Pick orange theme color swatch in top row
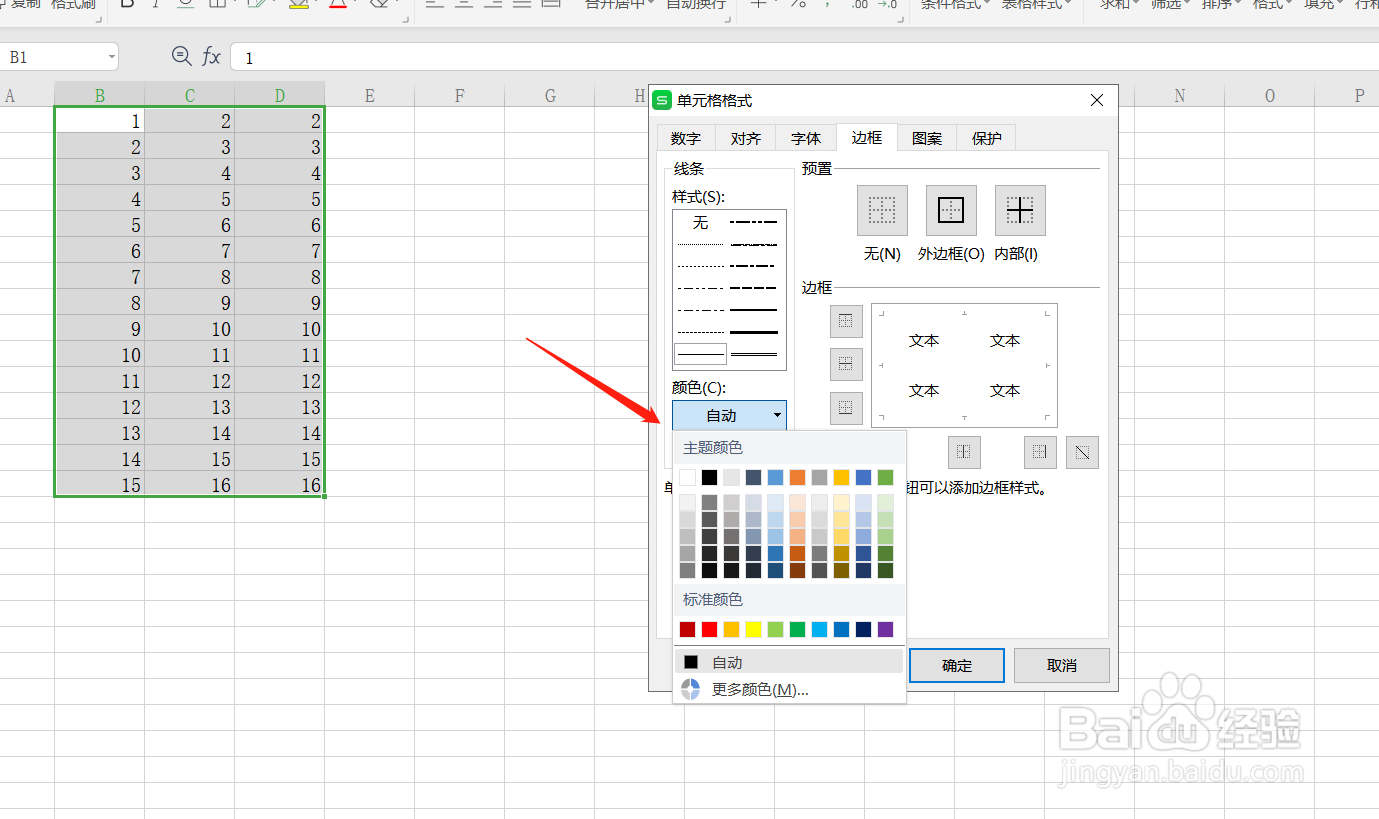Image resolution: width=1379 pixels, height=819 pixels. click(x=797, y=477)
